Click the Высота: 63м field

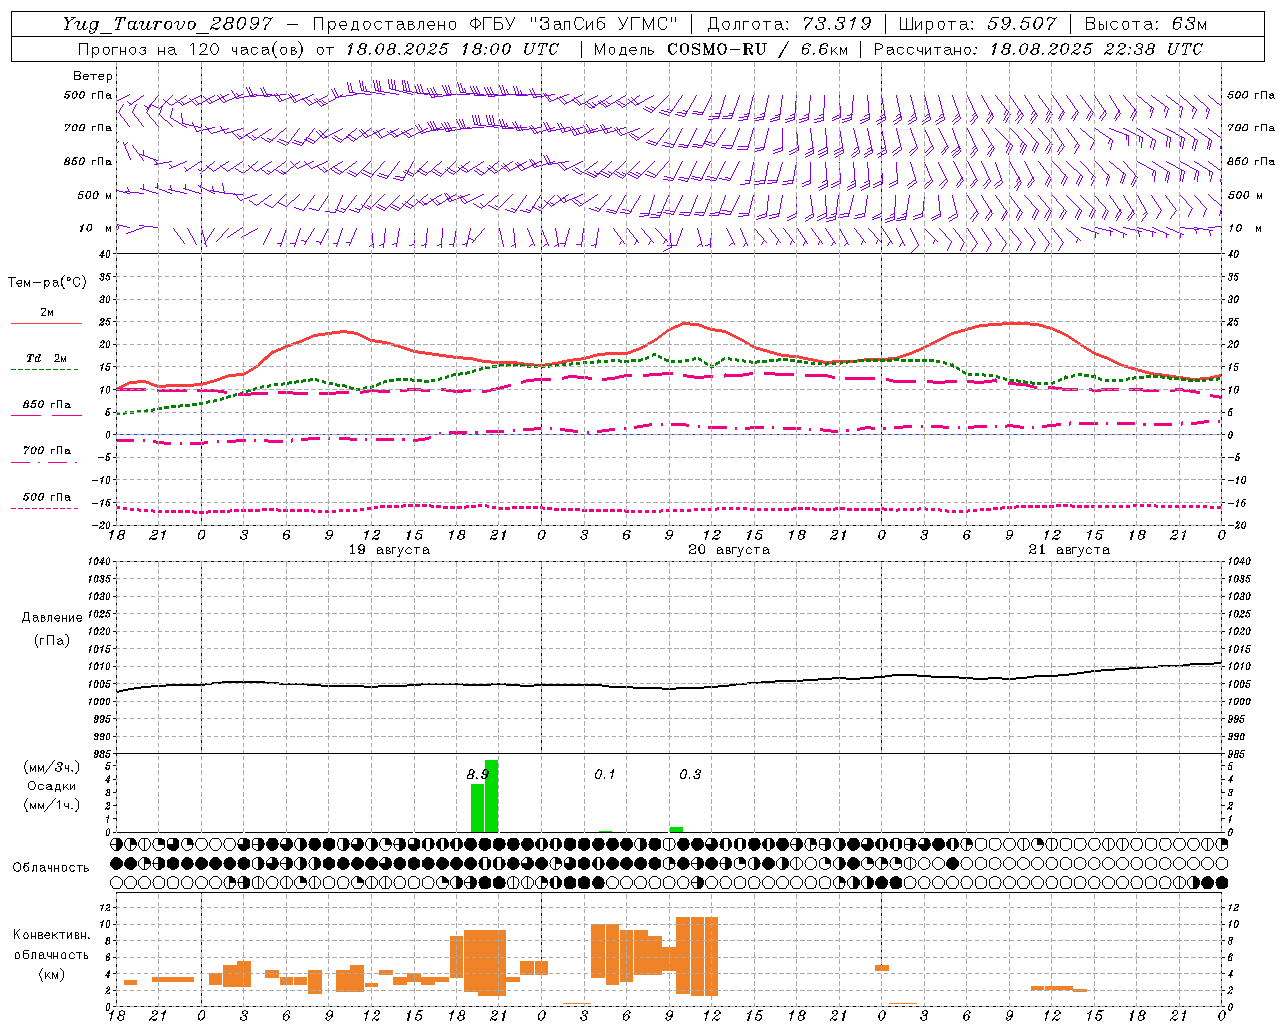(x=1146, y=24)
